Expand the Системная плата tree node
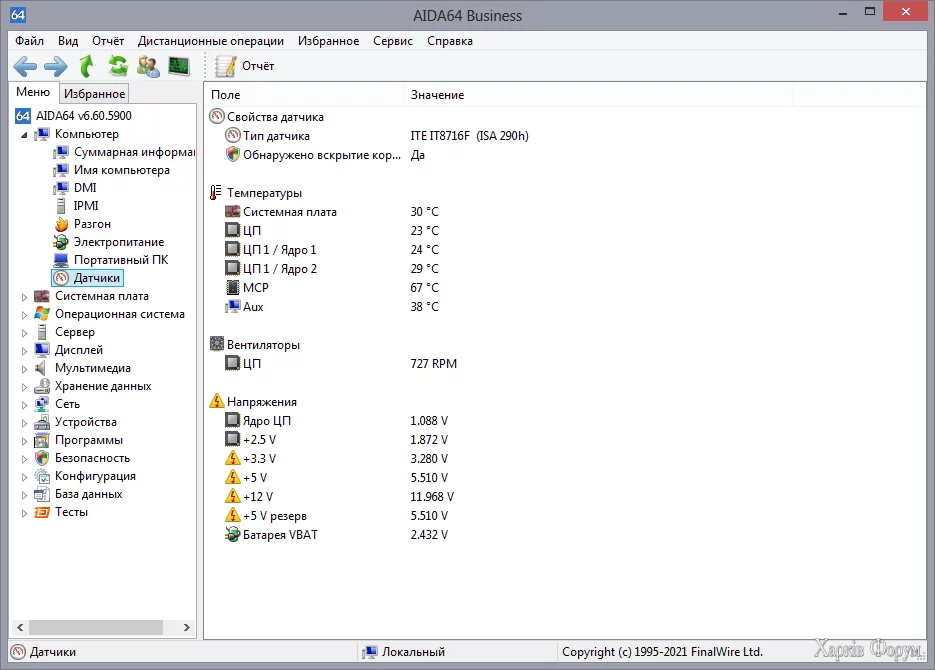Image resolution: width=935 pixels, height=670 pixels. [25, 296]
